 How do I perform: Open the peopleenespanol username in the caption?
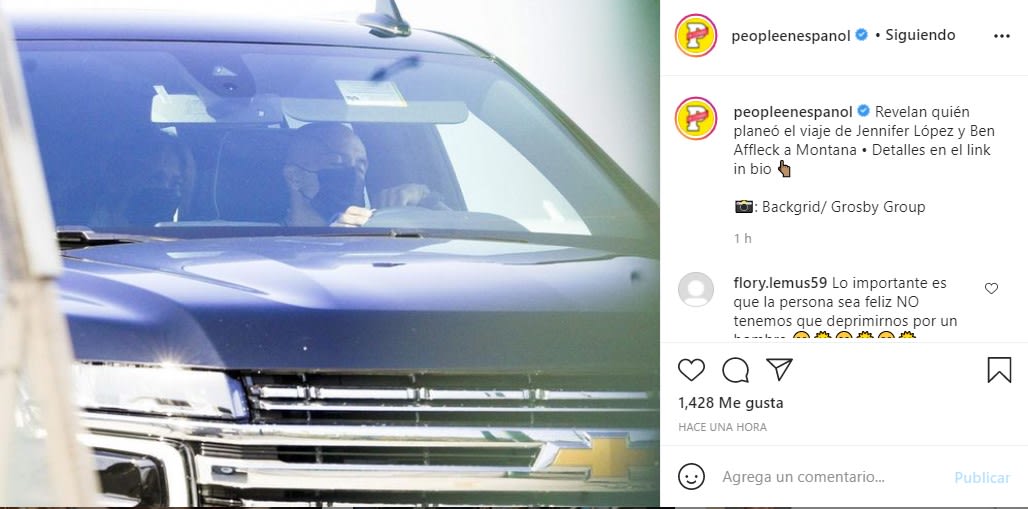[x=793, y=112]
